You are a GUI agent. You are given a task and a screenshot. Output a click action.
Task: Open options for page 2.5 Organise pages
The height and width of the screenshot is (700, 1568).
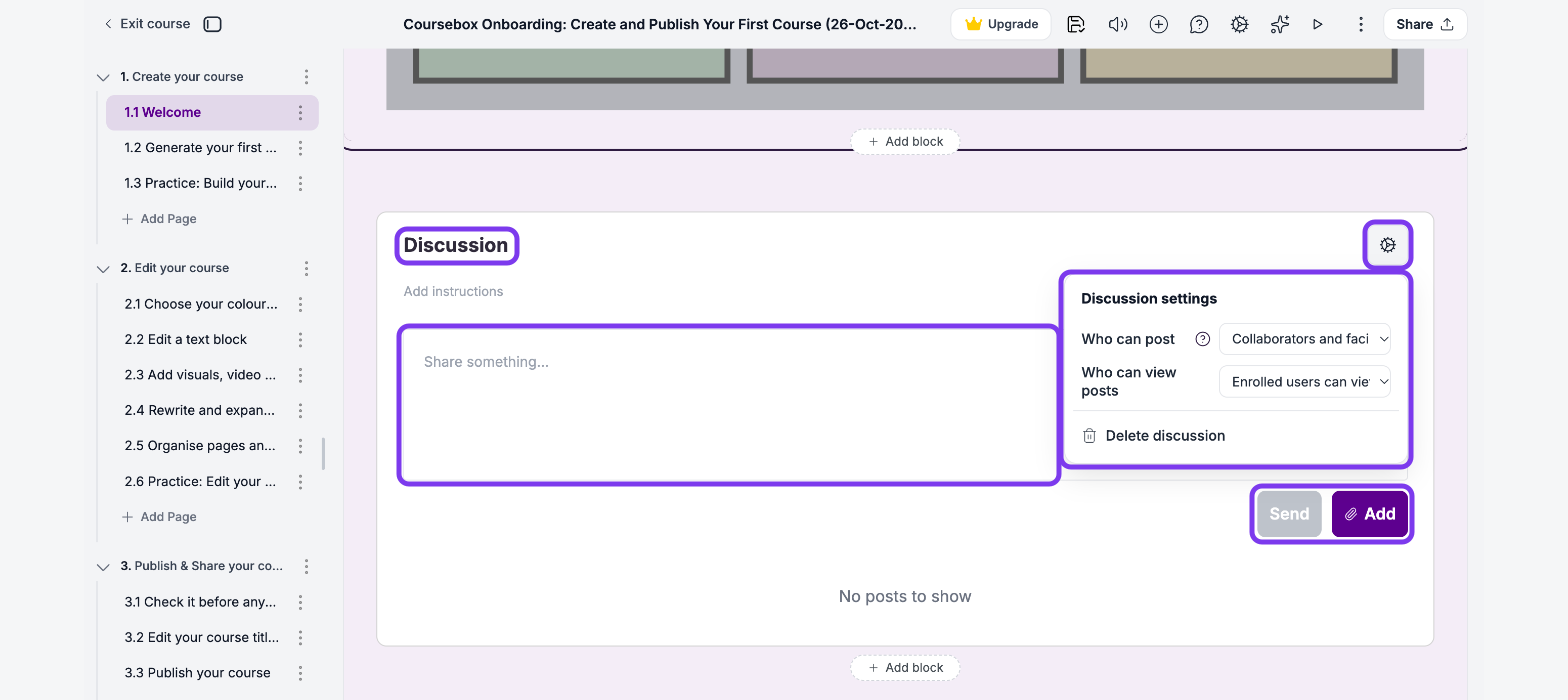tap(300, 446)
